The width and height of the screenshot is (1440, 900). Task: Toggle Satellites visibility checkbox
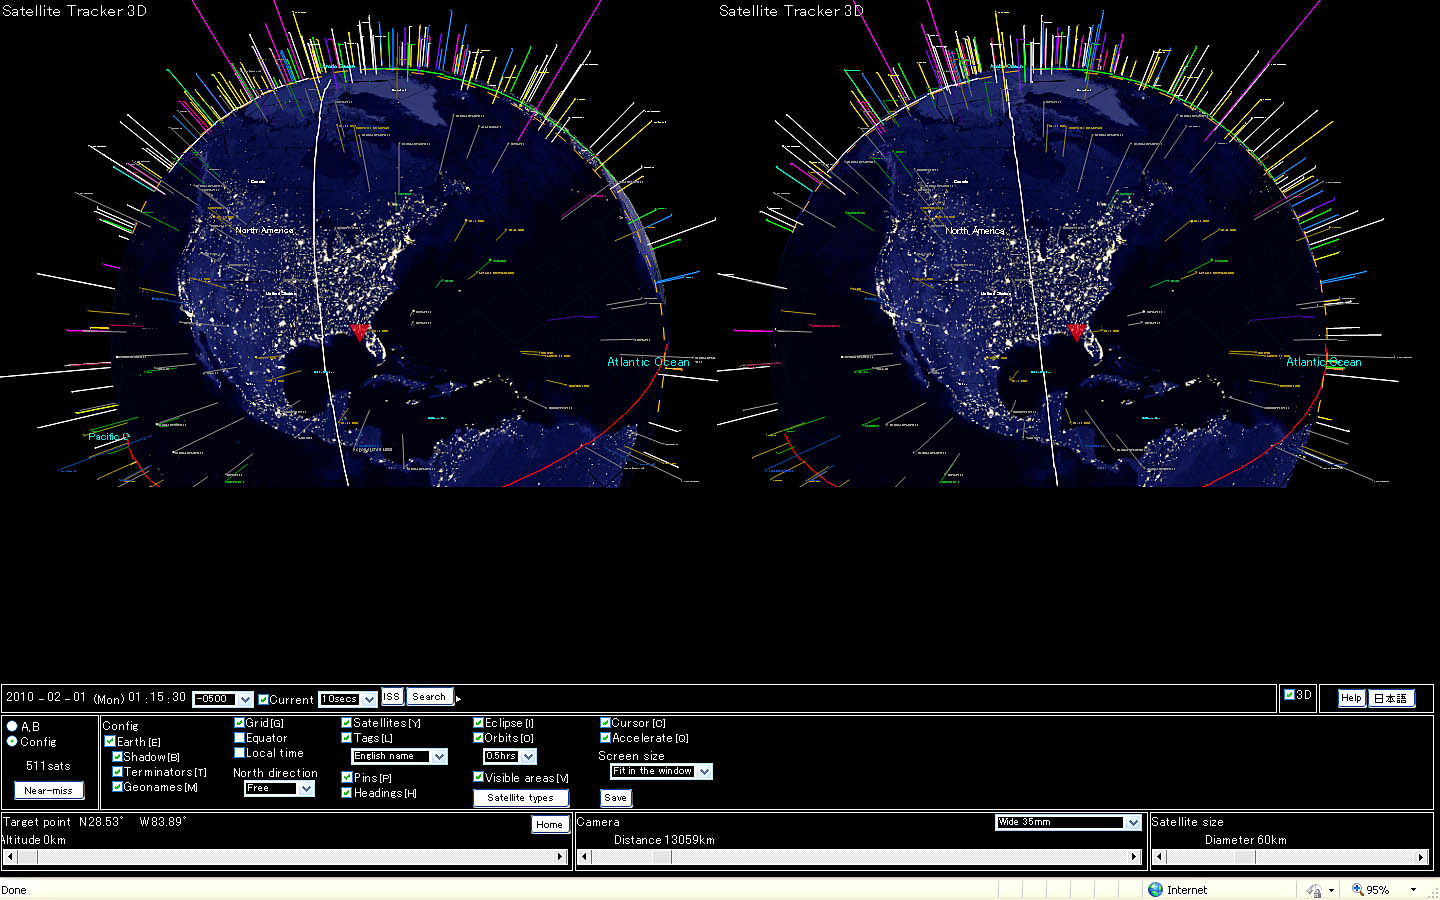click(x=347, y=723)
